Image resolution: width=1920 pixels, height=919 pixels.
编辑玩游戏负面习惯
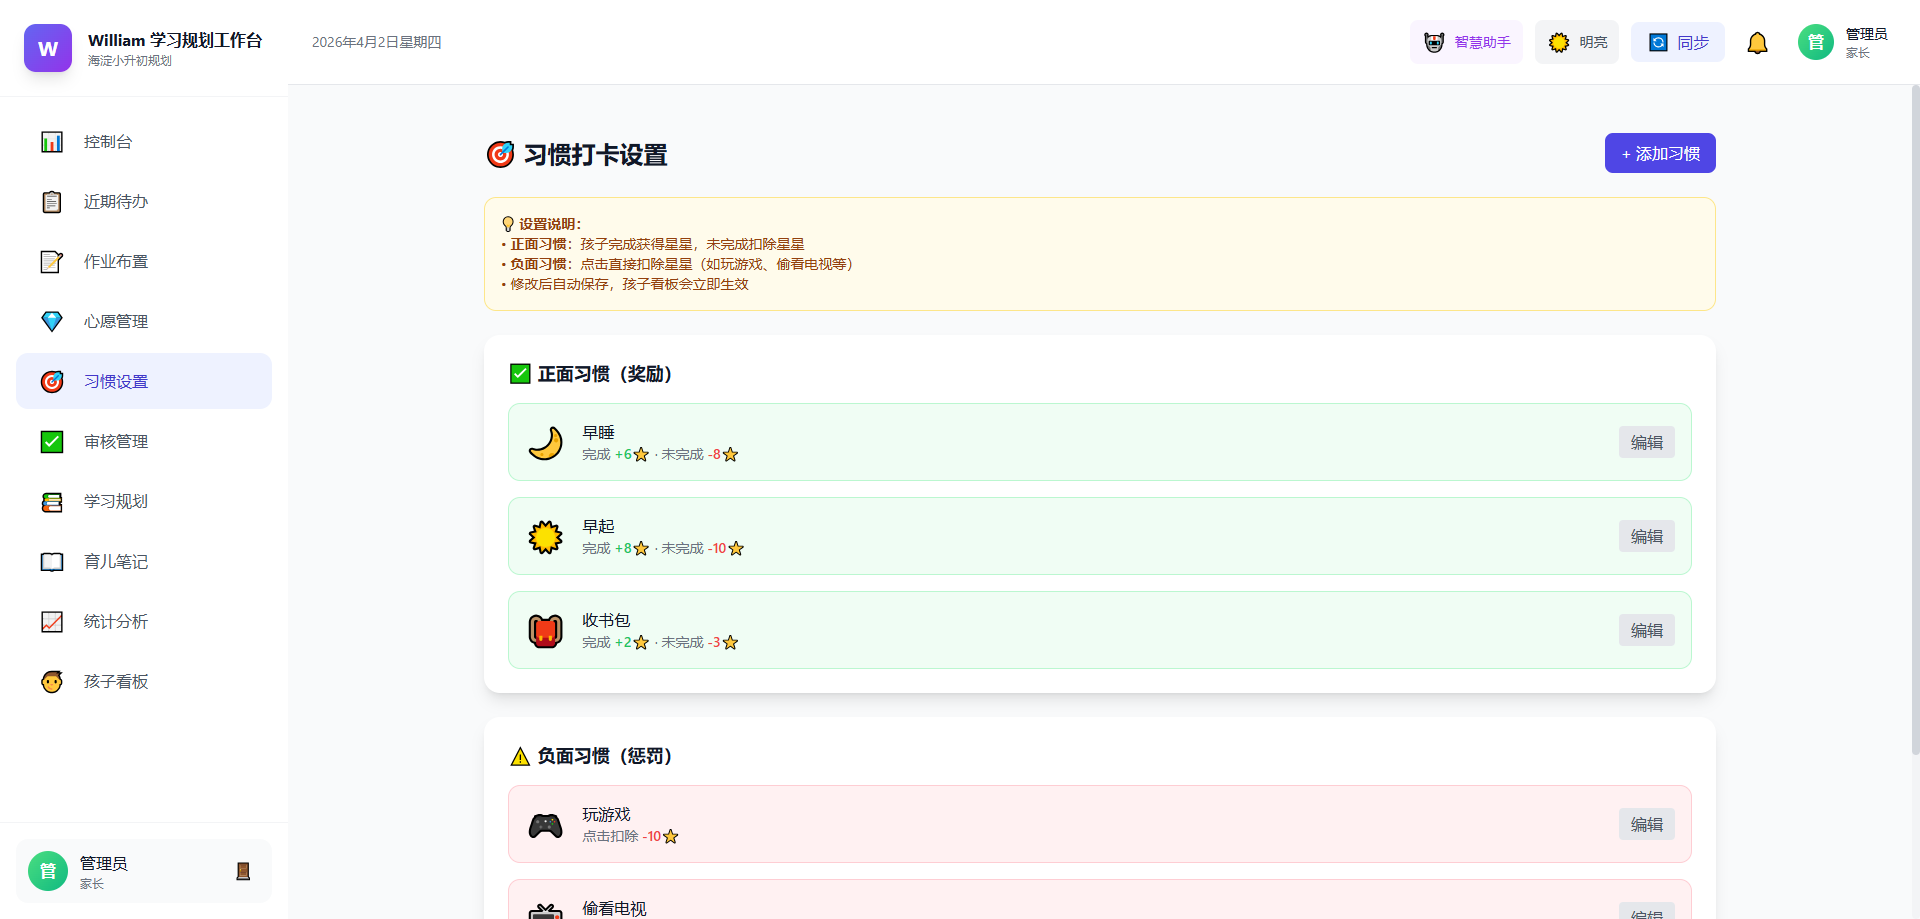pyautogui.click(x=1646, y=824)
